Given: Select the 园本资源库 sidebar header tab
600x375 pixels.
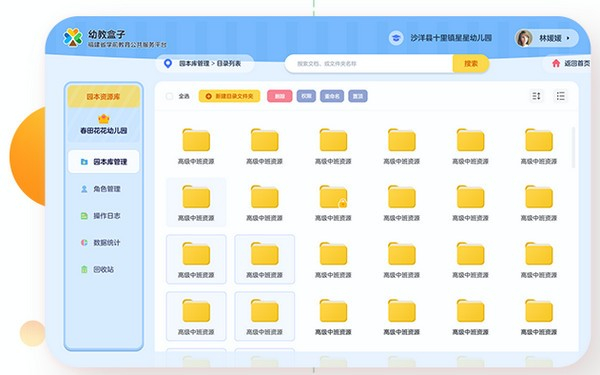Looking at the screenshot, I should pos(104,96).
